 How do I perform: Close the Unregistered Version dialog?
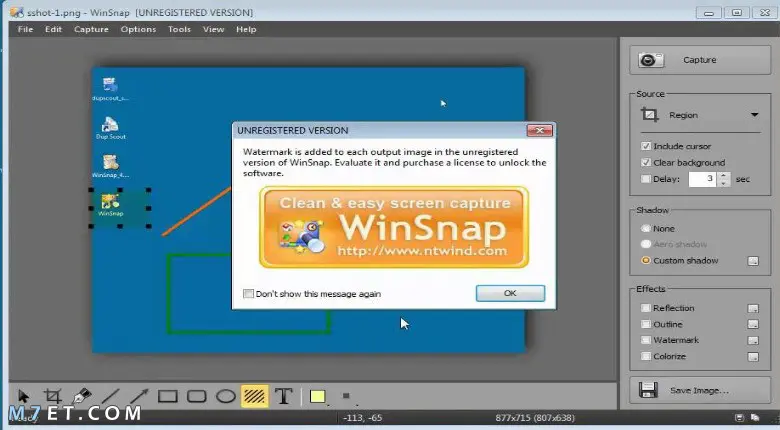click(x=540, y=130)
